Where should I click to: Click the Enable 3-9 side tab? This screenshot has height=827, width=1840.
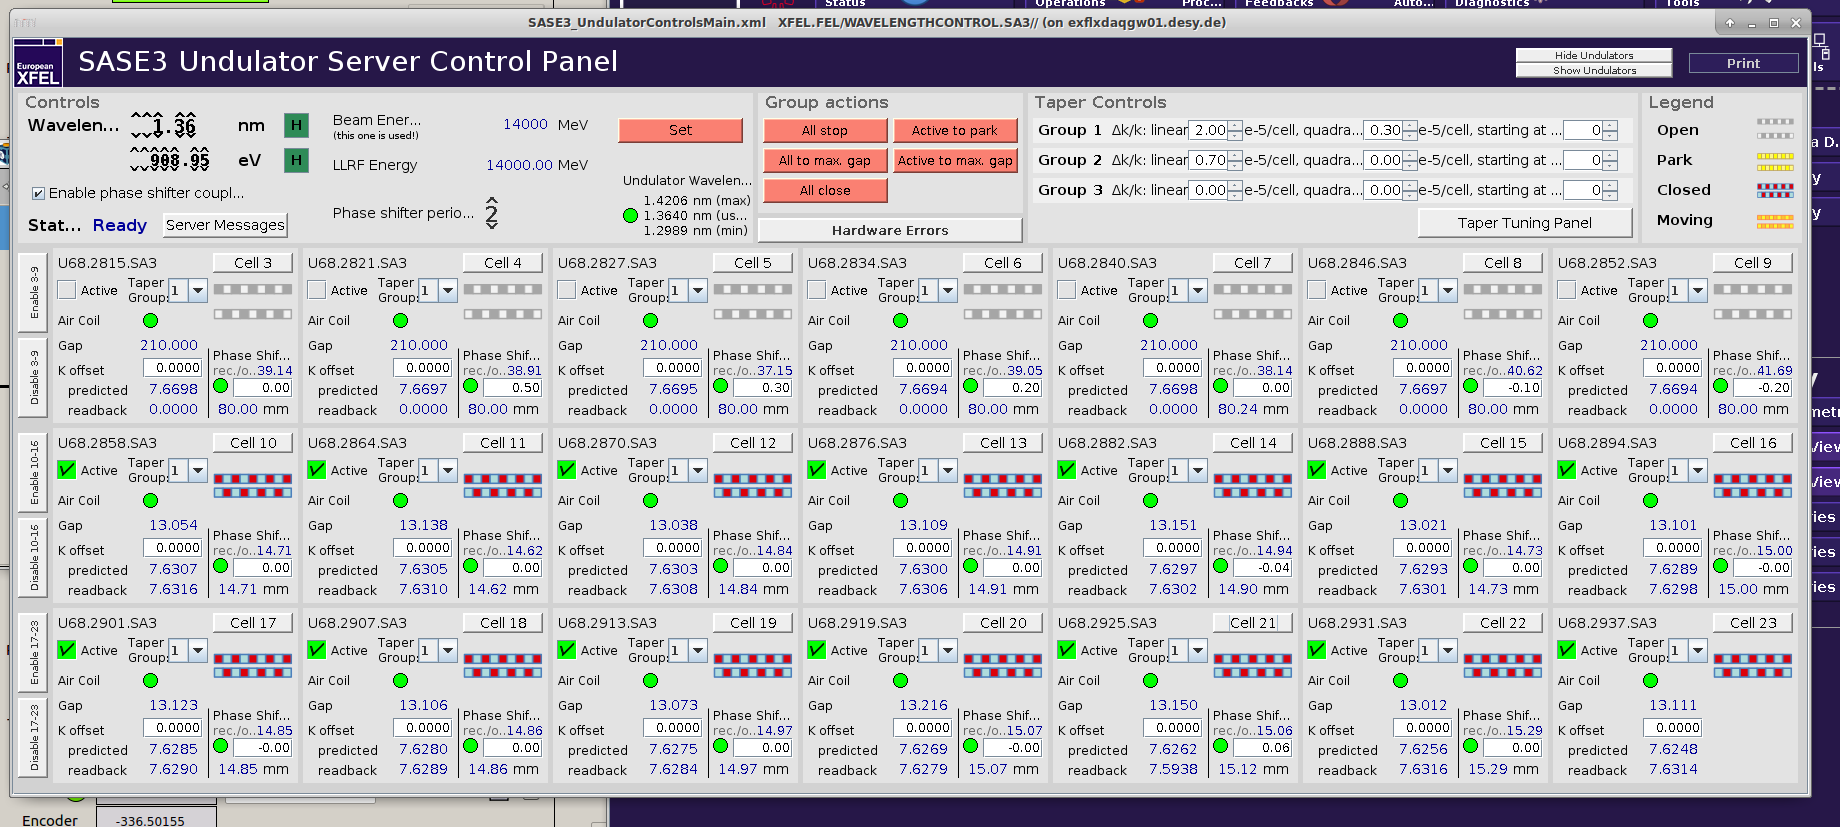coord(33,293)
